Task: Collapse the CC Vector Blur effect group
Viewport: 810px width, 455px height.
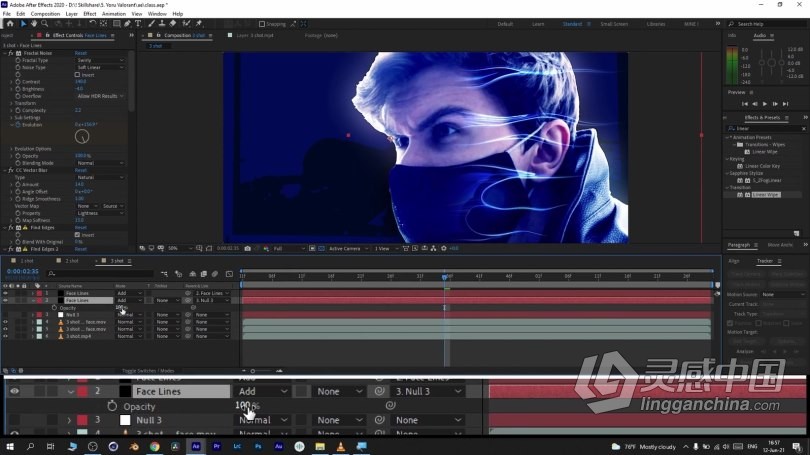Action: pos(5,170)
